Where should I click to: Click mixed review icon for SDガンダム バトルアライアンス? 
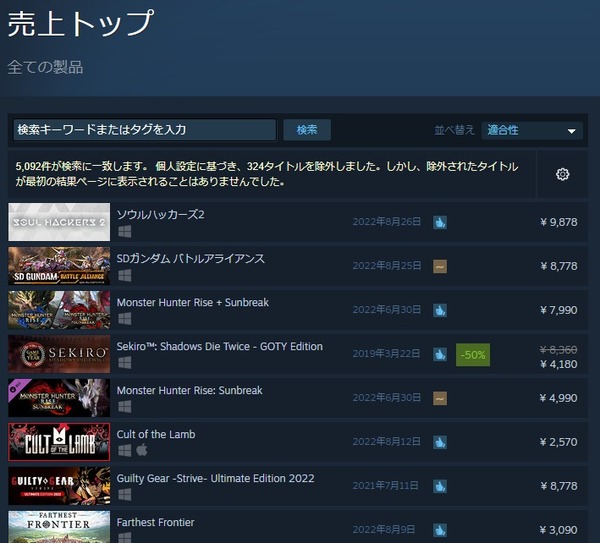[x=440, y=266]
